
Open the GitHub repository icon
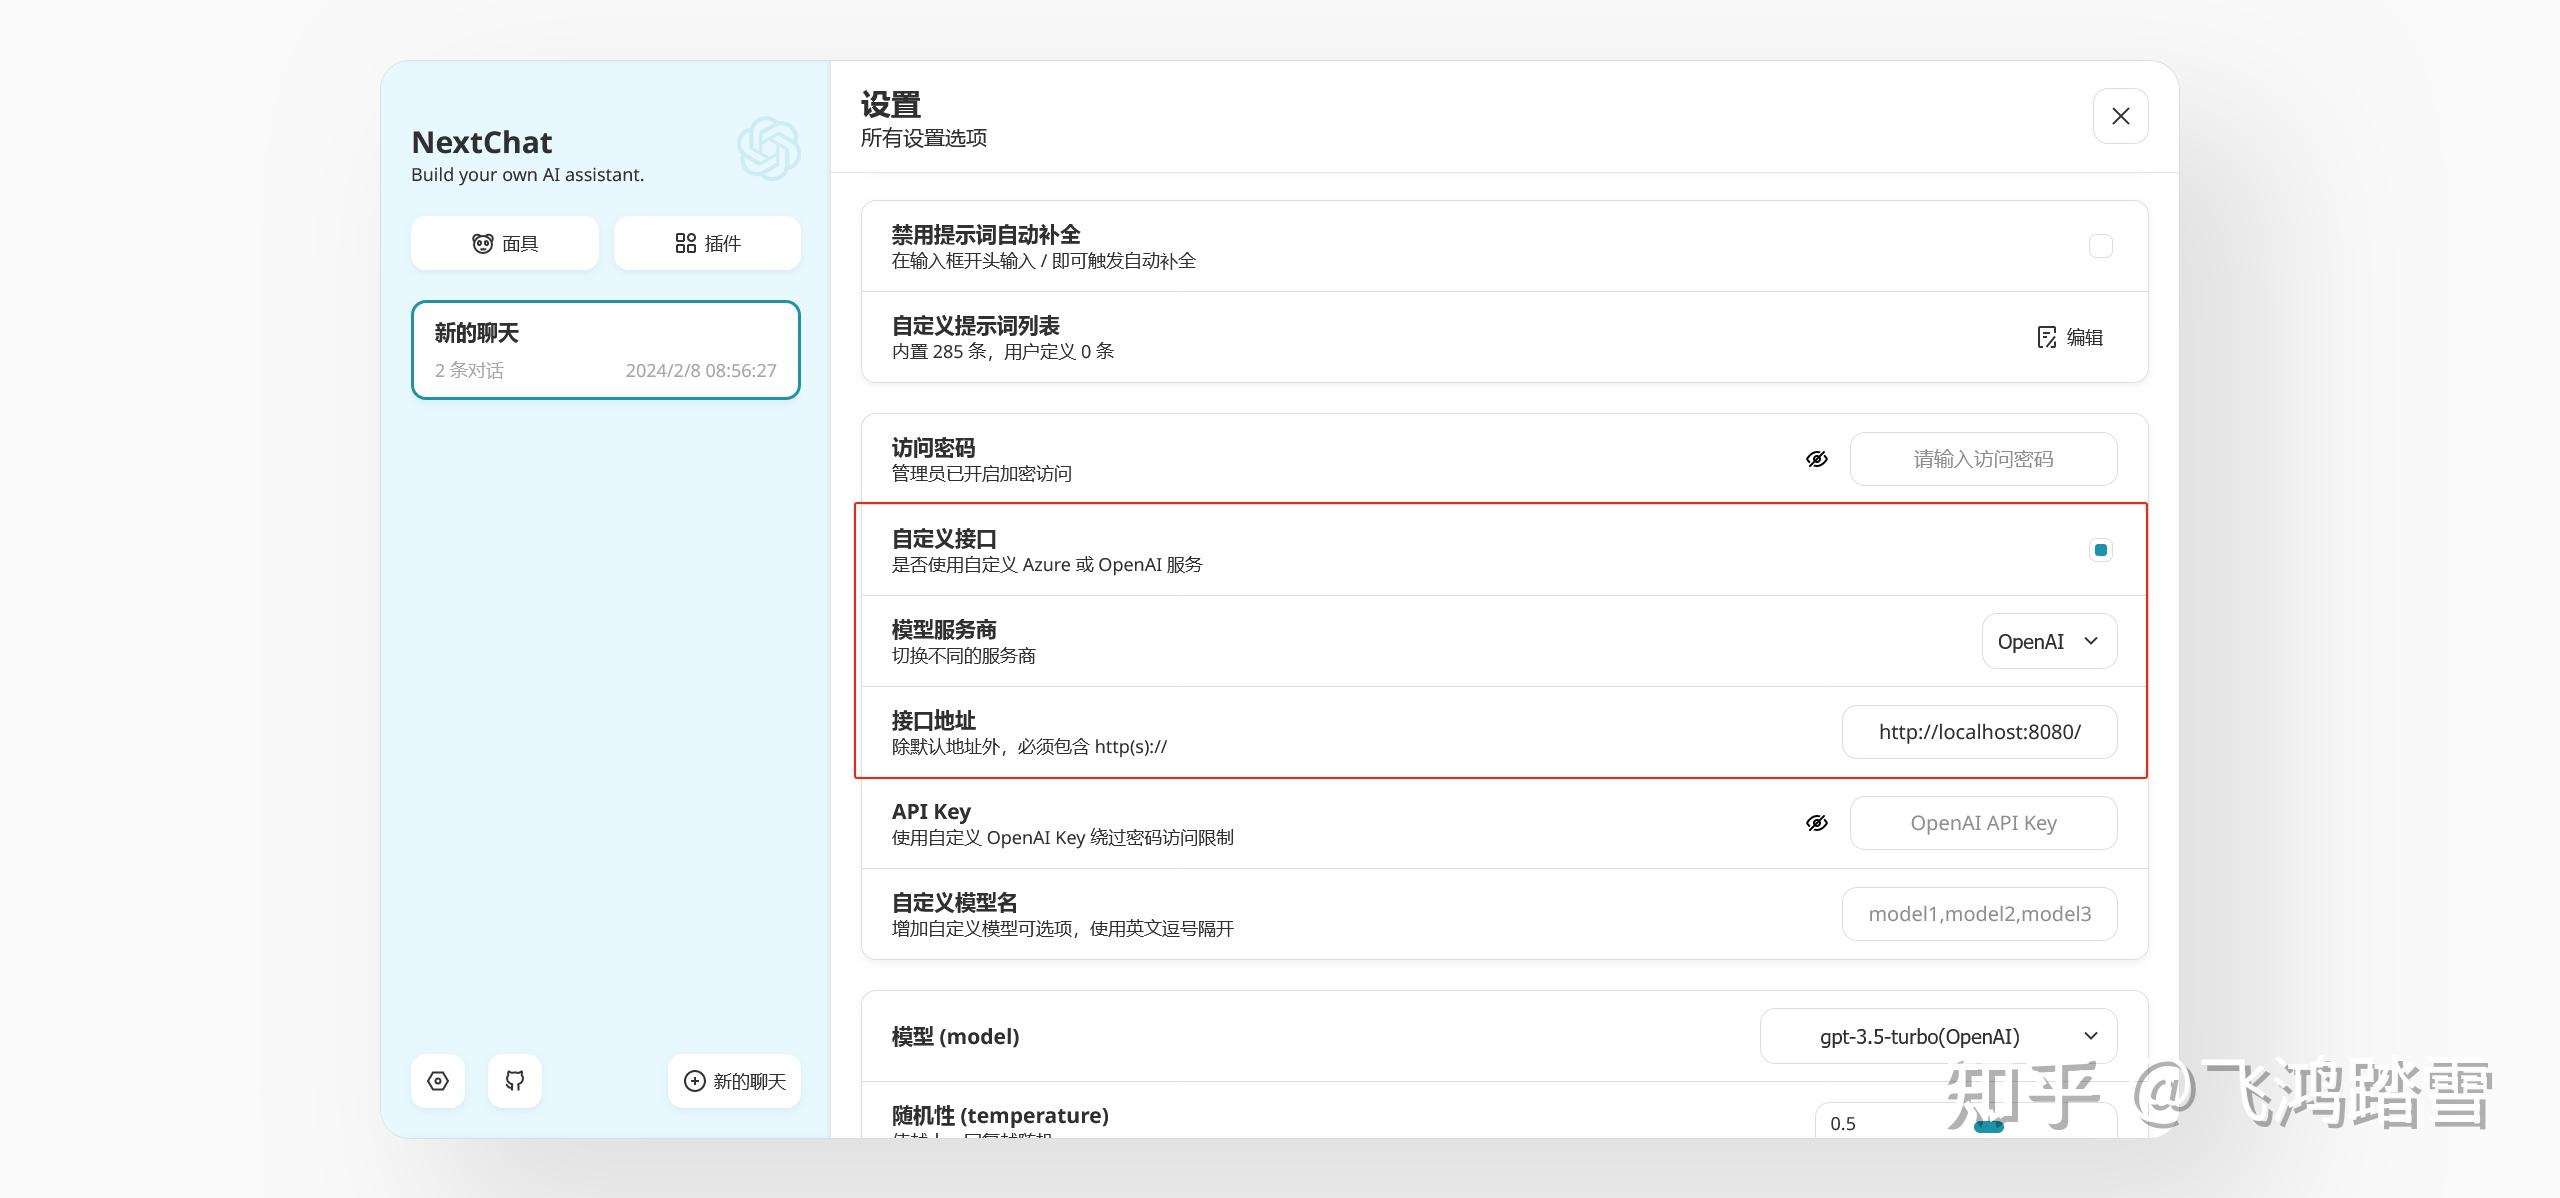(515, 1081)
